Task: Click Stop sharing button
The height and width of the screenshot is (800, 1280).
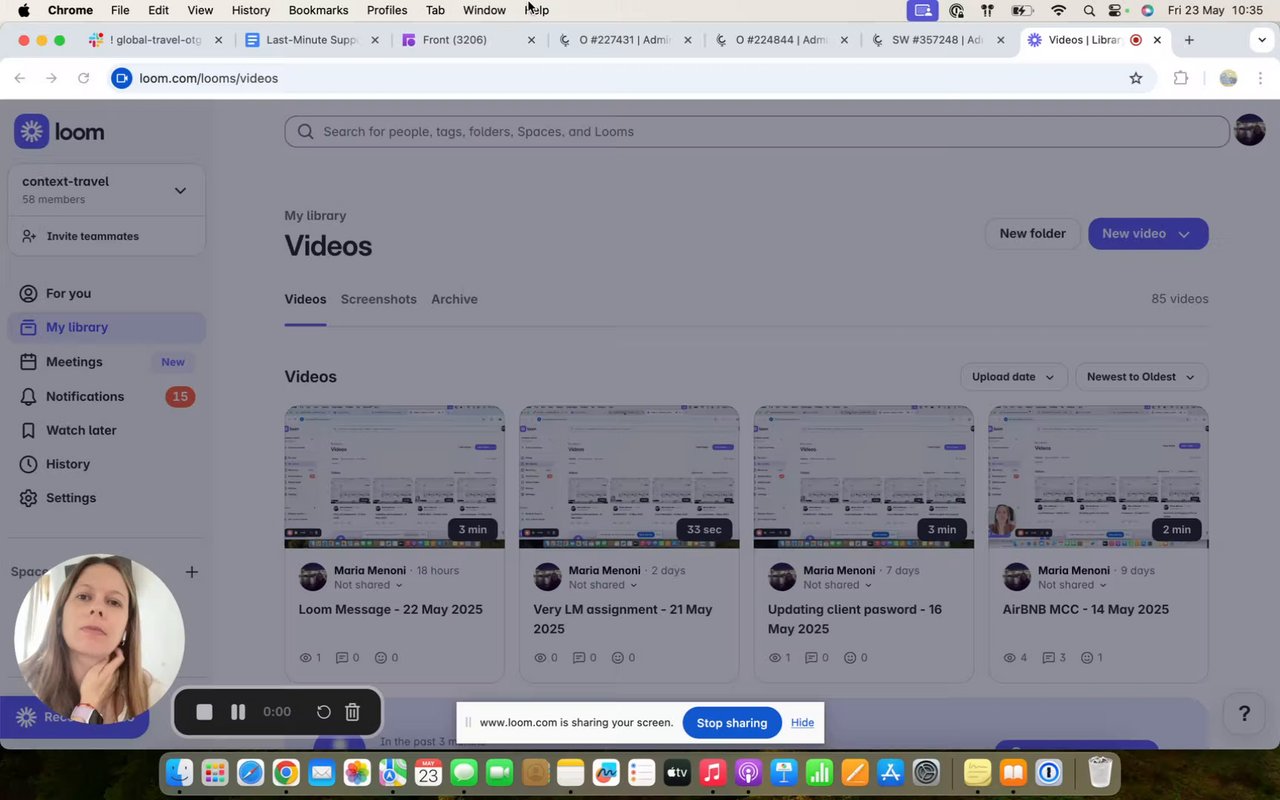Action: tap(732, 723)
